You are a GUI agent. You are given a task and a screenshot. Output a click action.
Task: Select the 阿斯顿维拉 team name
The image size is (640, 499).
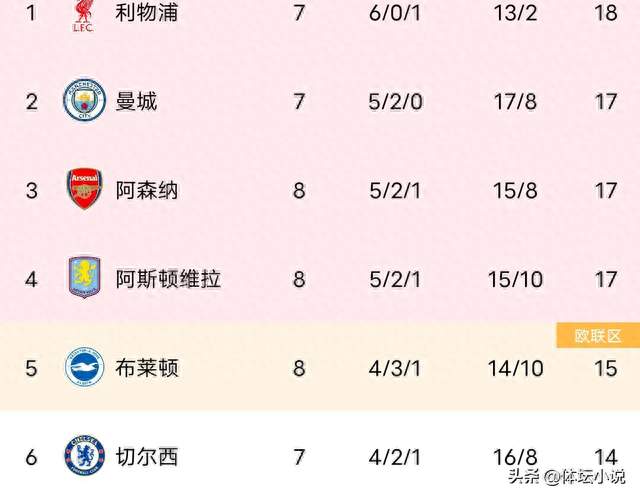pos(168,278)
